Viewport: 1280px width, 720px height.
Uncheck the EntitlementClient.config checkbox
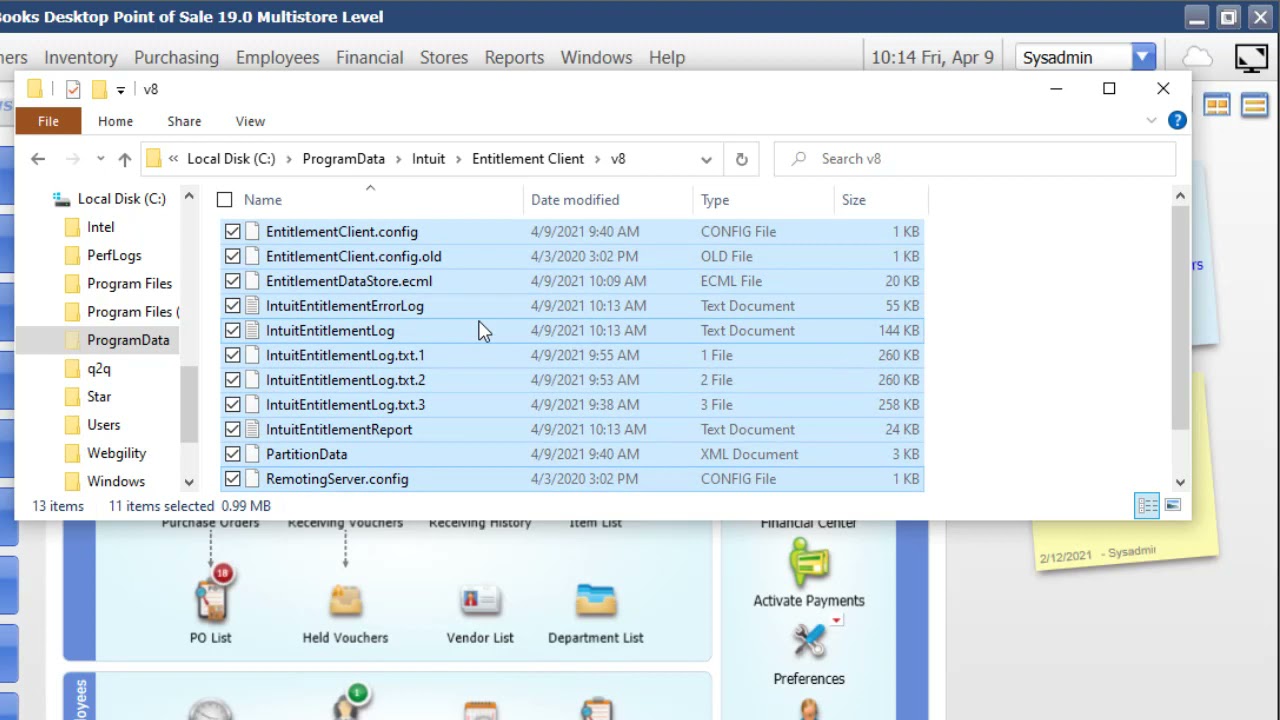tap(233, 232)
